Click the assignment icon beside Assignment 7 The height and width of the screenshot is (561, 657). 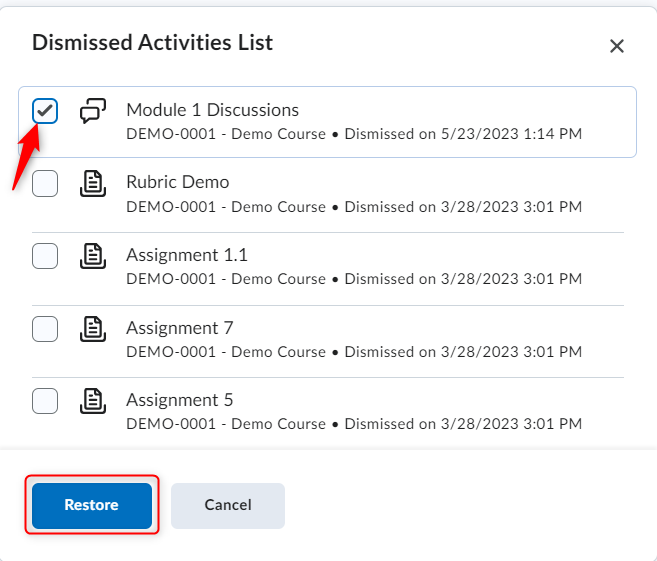click(x=93, y=329)
